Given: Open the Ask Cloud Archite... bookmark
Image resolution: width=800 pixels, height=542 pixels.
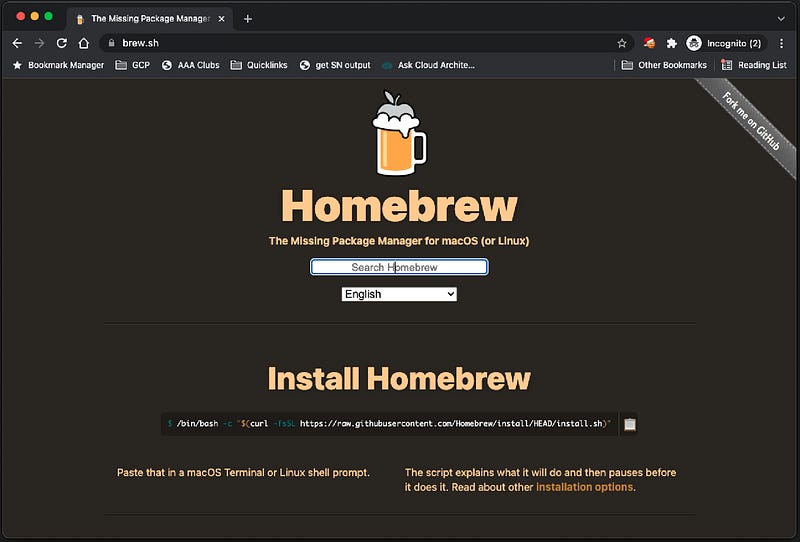Looking at the screenshot, I should point(429,65).
